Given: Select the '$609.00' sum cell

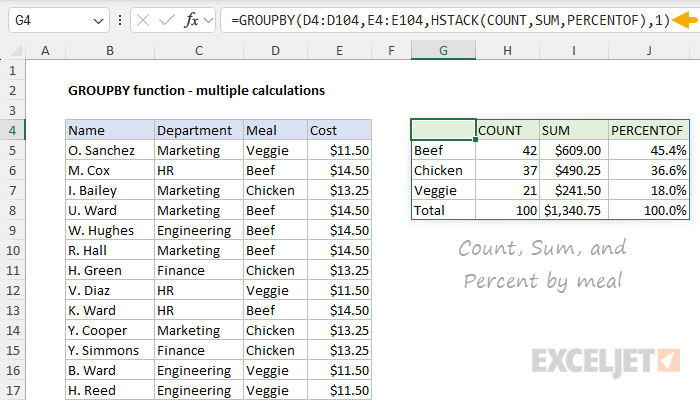Looking at the screenshot, I should click(574, 150).
